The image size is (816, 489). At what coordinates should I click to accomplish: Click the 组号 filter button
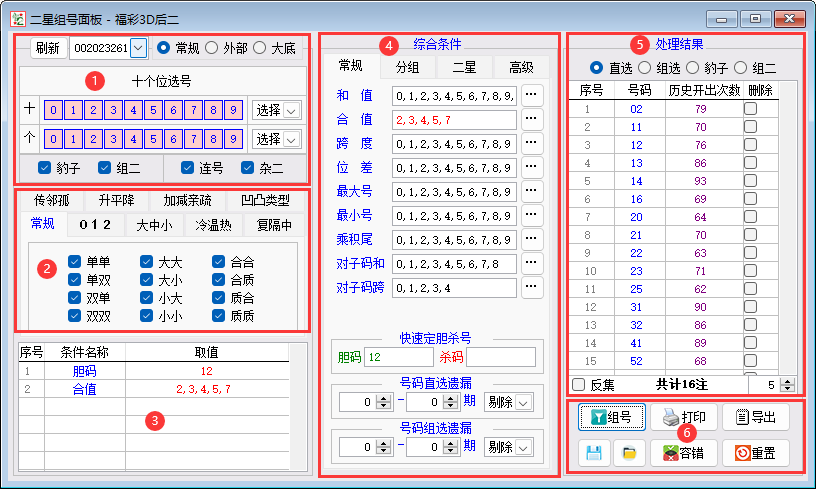coord(610,418)
